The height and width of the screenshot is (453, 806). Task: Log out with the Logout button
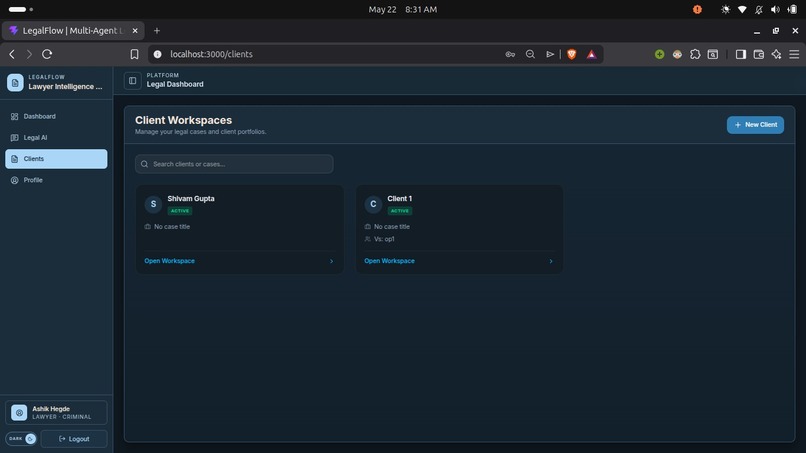(74, 439)
